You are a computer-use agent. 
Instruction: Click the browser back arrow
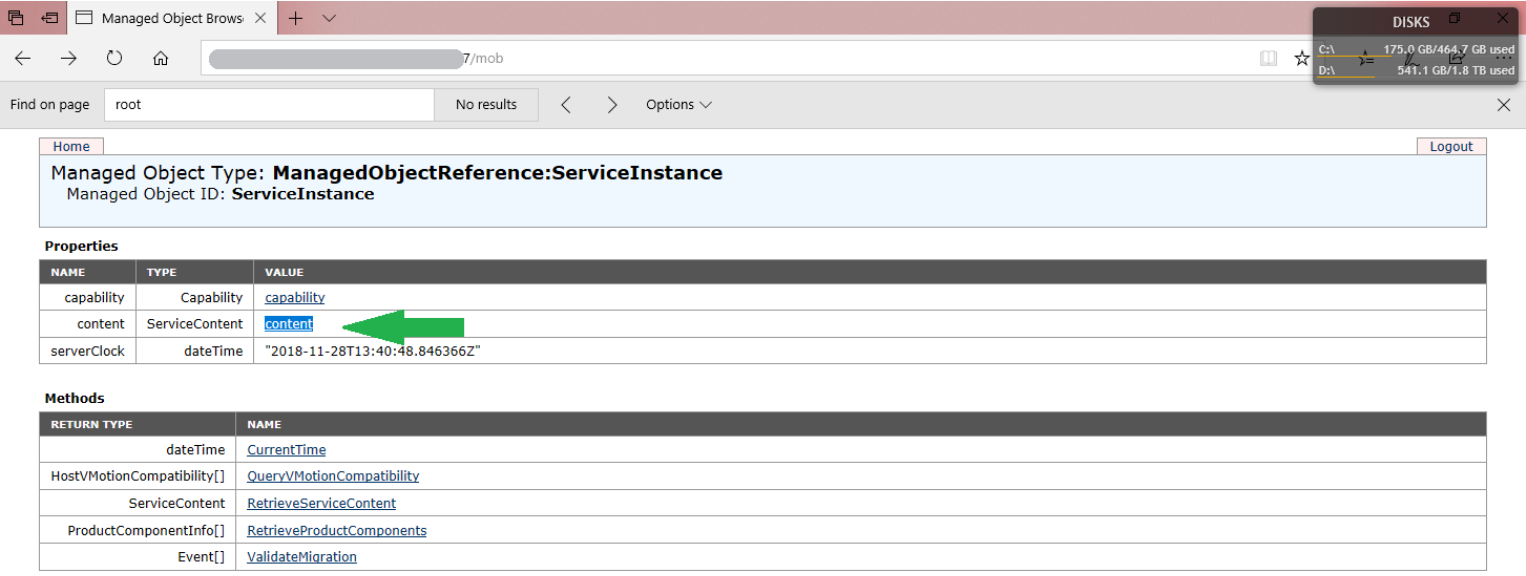(22, 58)
